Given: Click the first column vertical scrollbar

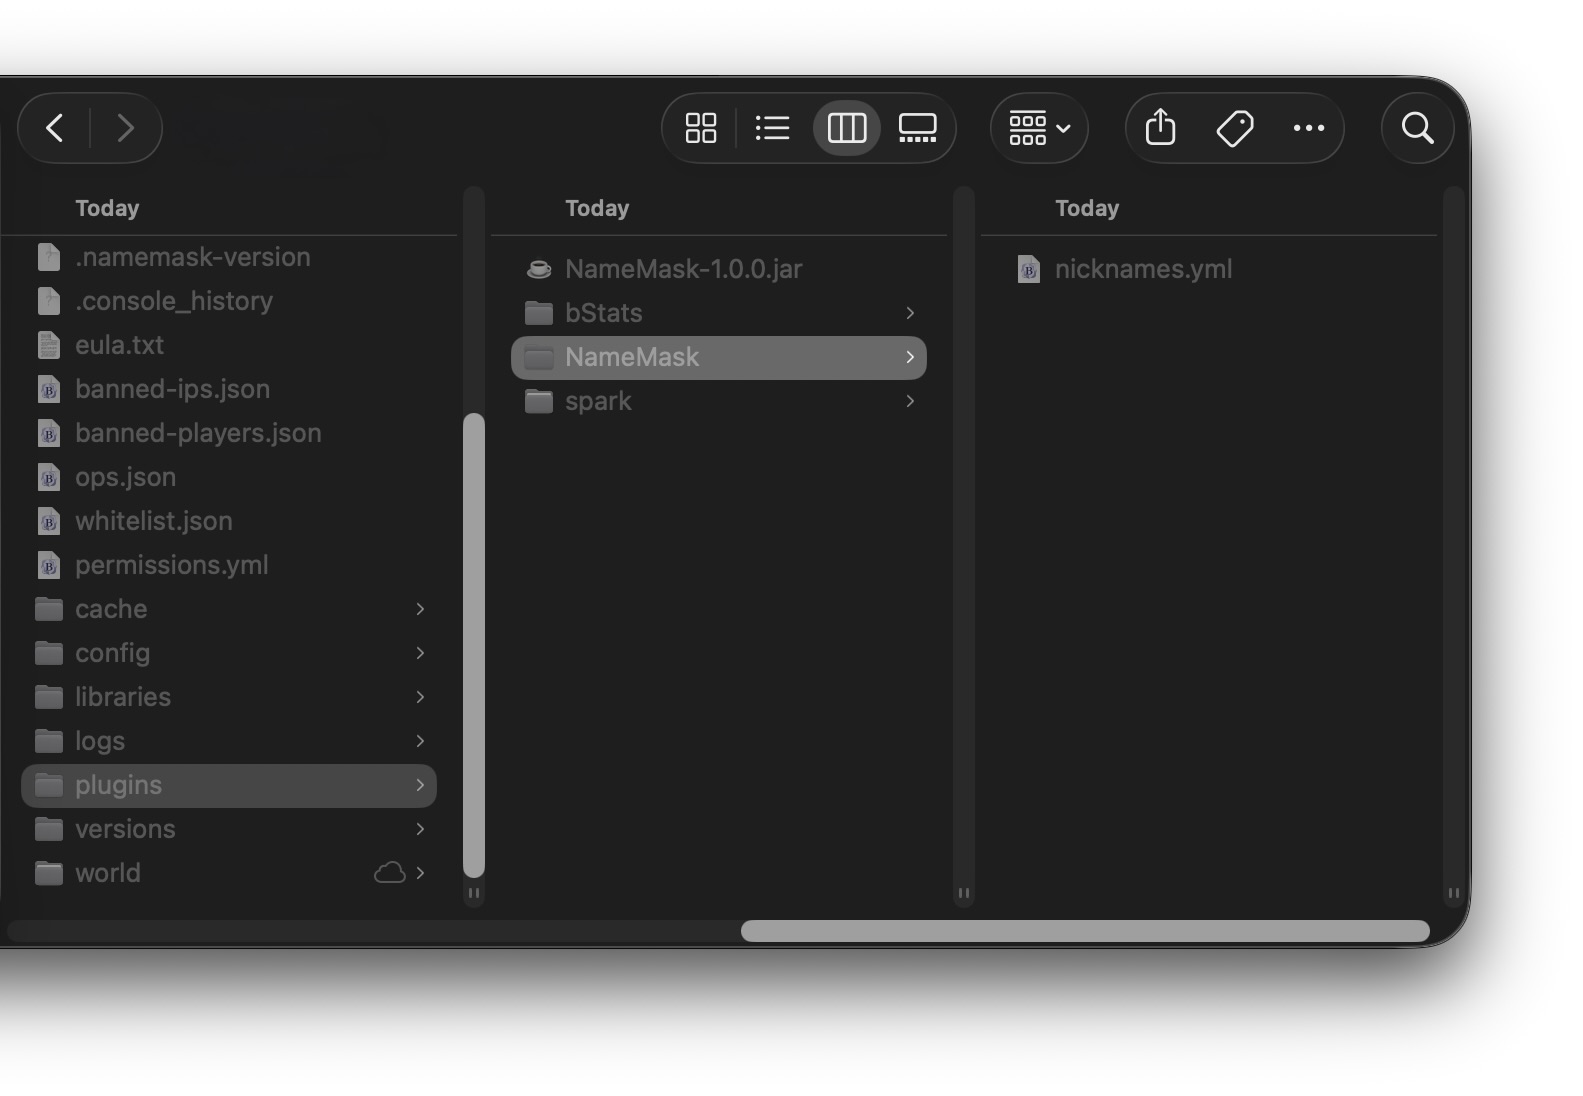Looking at the screenshot, I should [x=474, y=645].
